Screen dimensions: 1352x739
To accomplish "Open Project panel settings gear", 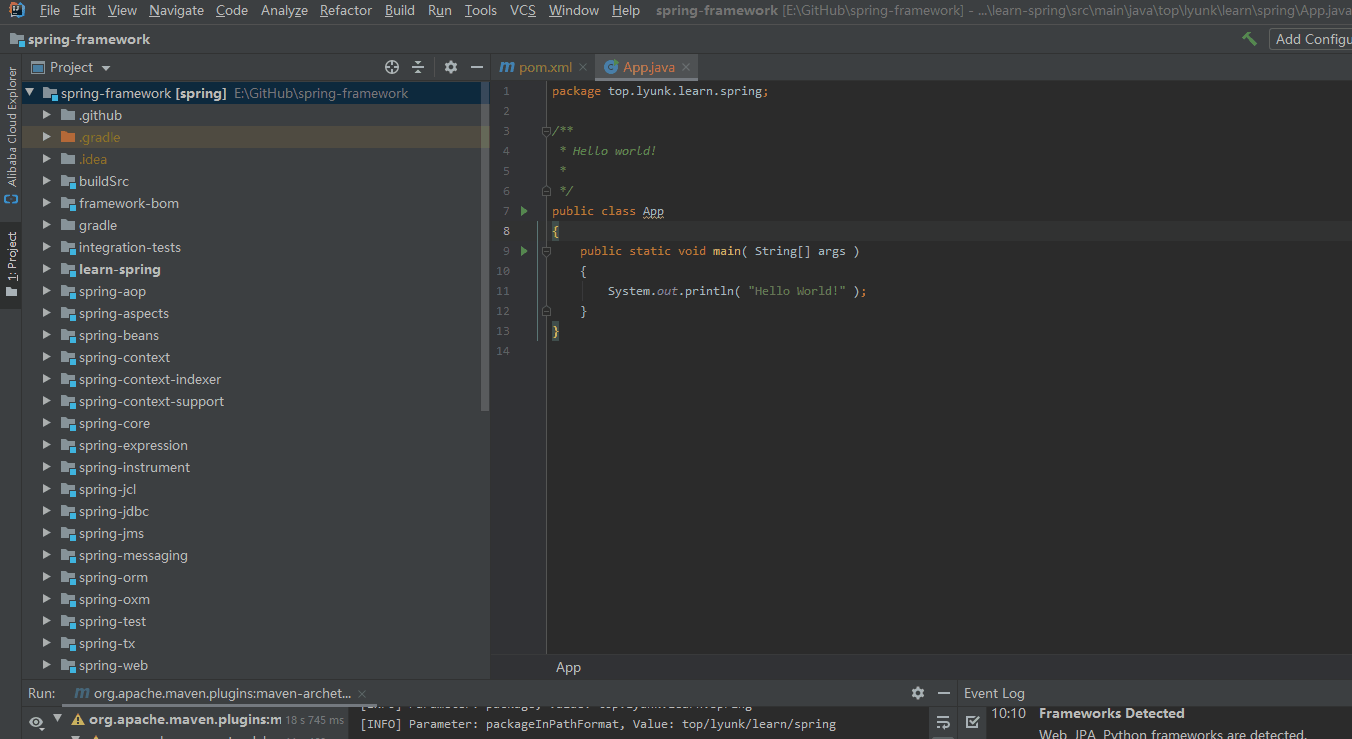I will [x=451, y=67].
